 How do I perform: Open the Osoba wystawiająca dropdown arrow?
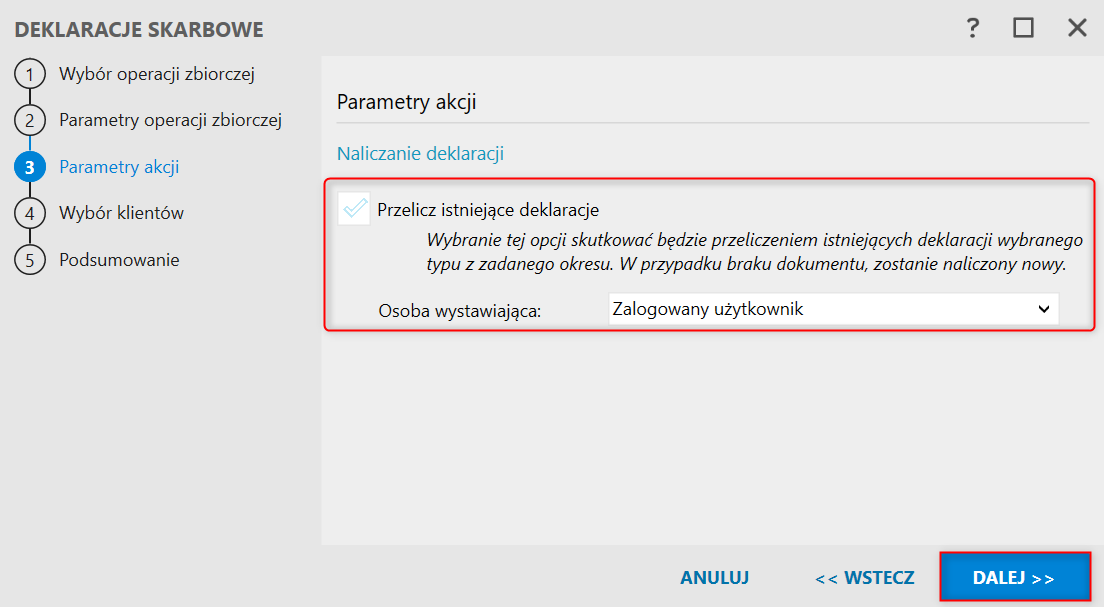(1043, 309)
